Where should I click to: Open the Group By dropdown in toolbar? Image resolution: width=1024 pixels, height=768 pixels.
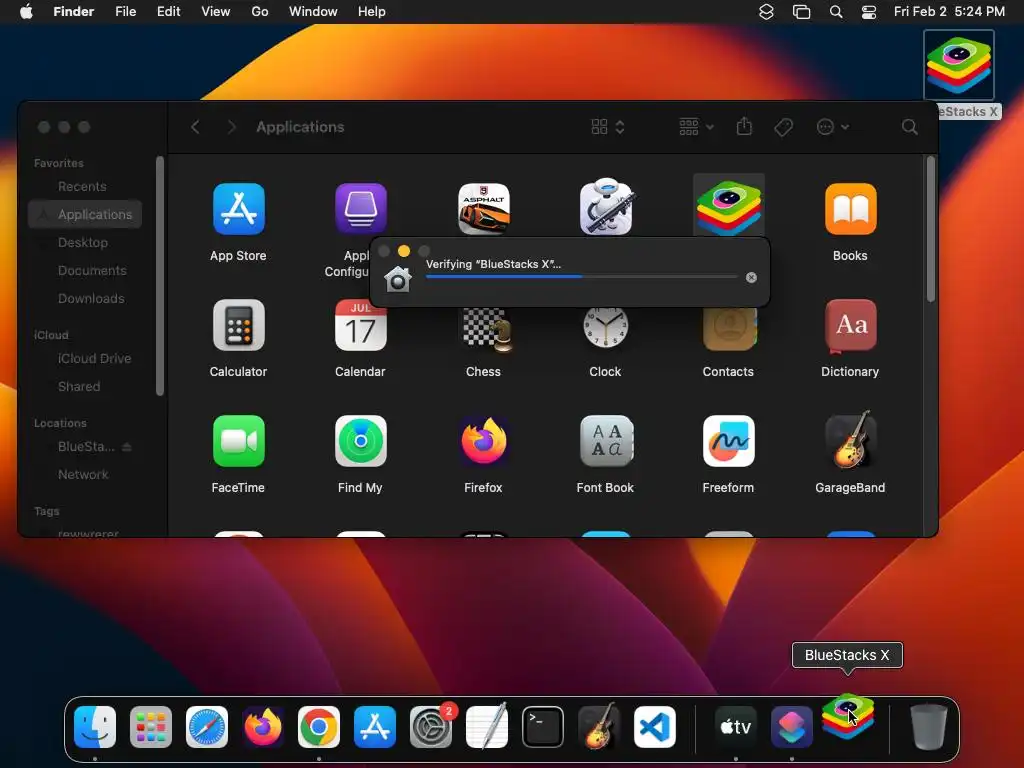point(696,127)
